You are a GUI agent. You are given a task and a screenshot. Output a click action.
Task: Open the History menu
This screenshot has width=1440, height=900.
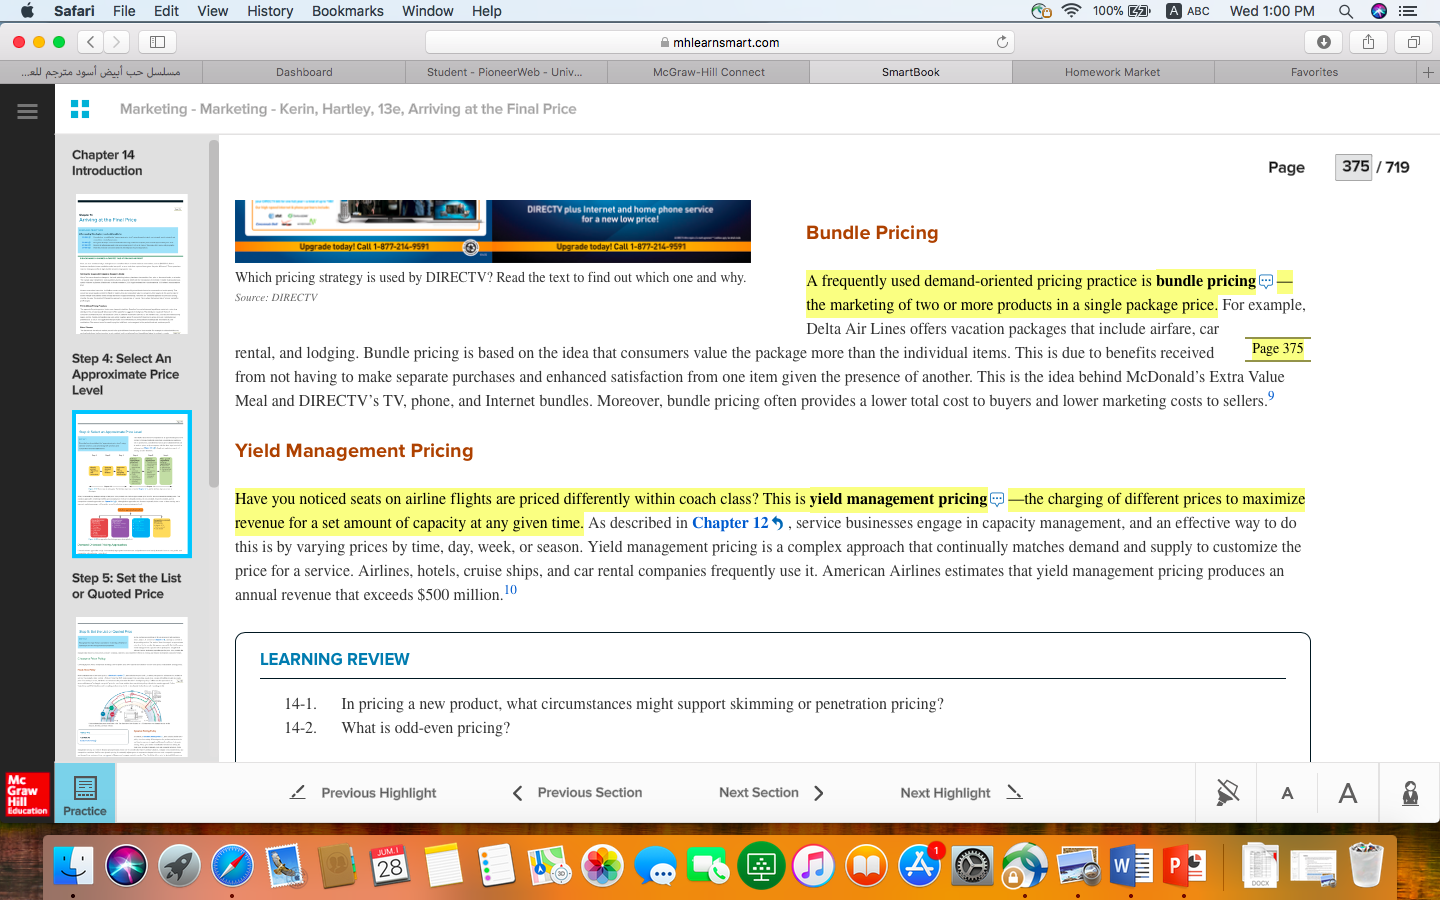pyautogui.click(x=270, y=11)
